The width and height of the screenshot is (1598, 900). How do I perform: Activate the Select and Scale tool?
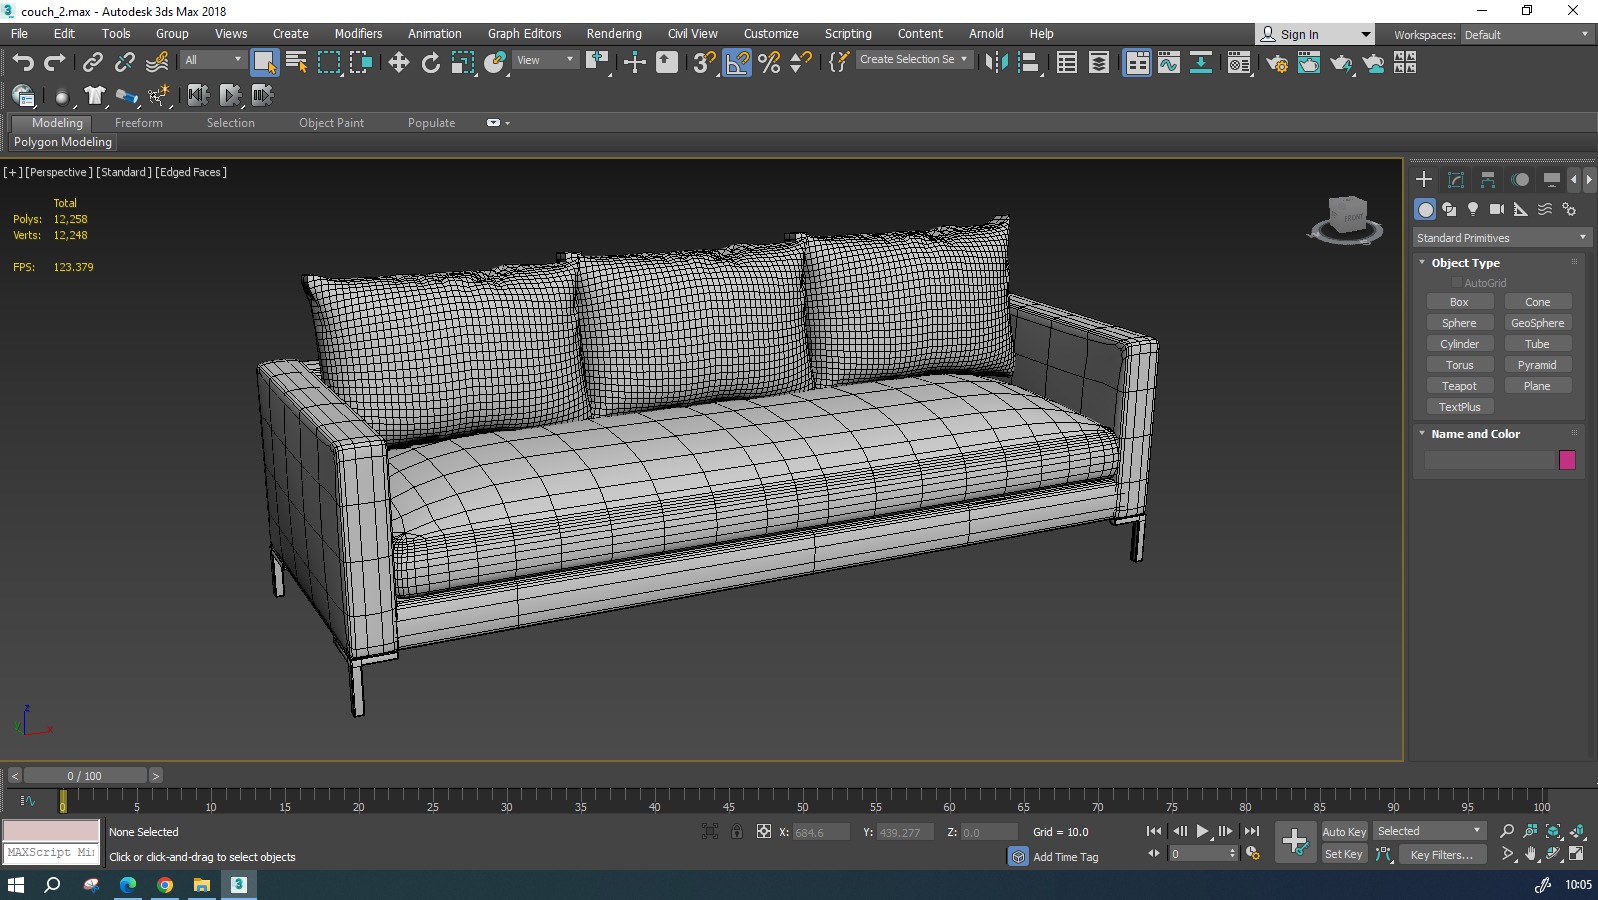(463, 62)
